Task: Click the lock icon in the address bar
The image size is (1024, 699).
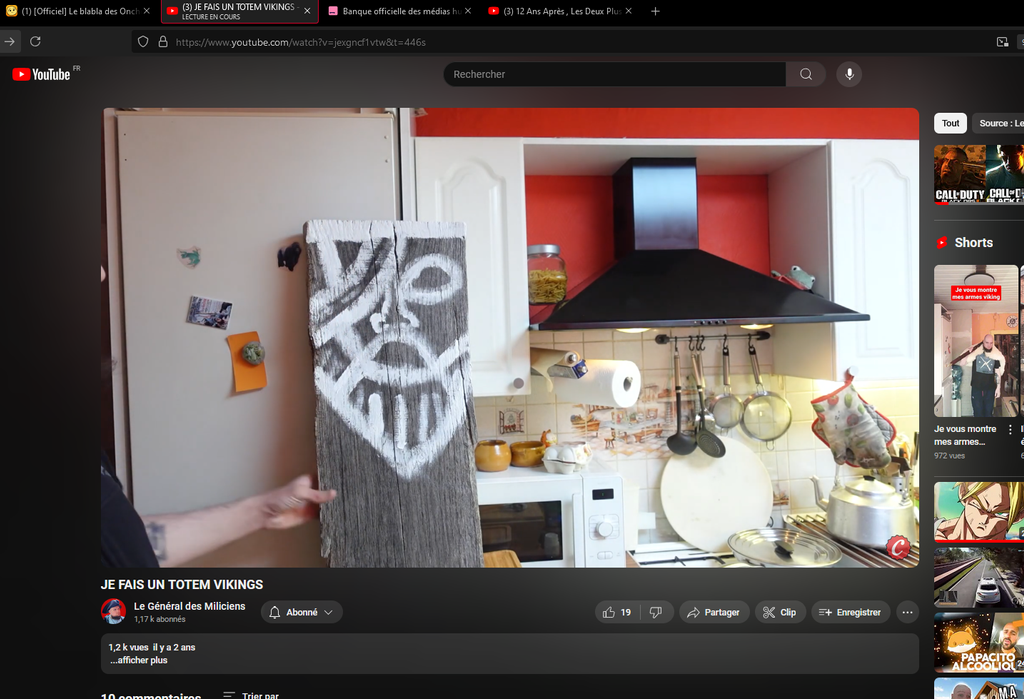Action: pyautogui.click(x=162, y=42)
